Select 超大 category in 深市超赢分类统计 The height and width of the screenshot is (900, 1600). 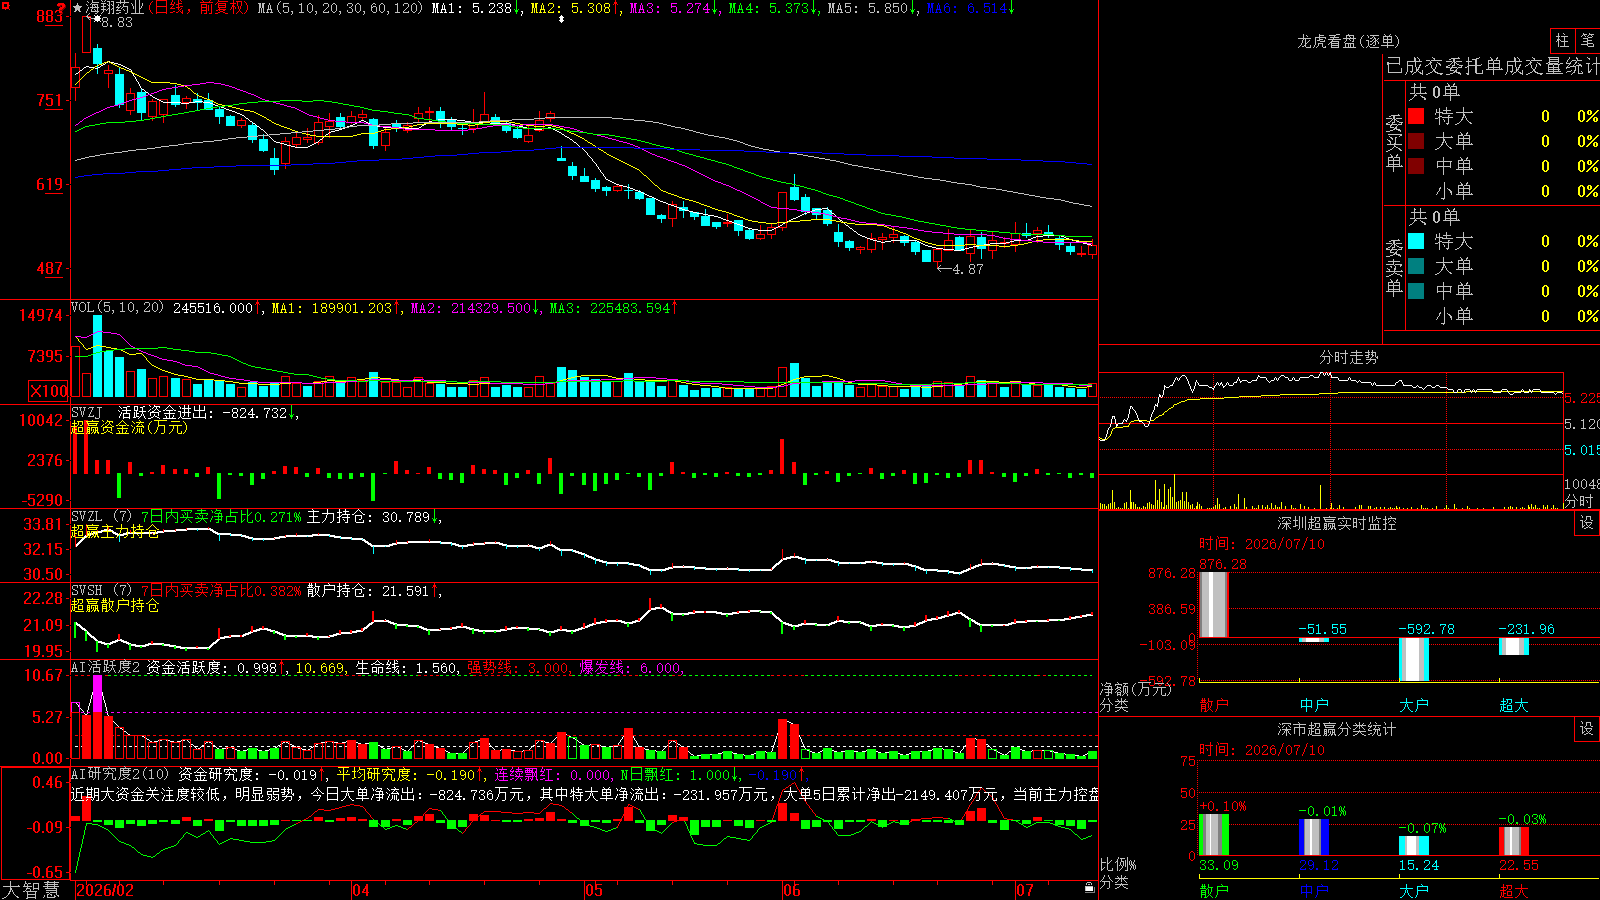pyautogui.click(x=1514, y=890)
